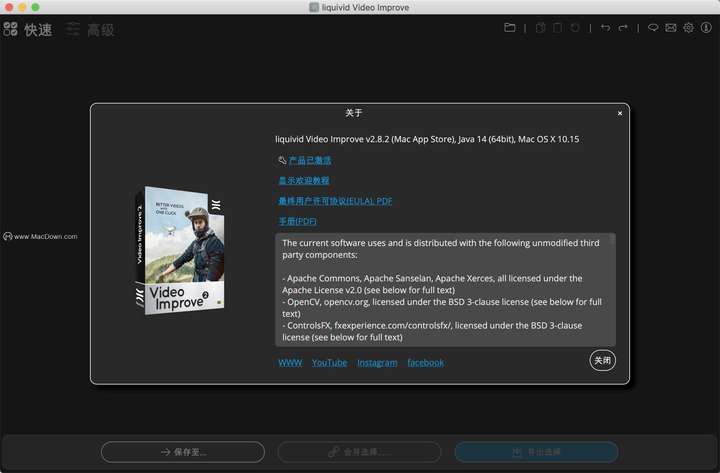Click the 'Apache Commons, Apache Sanselan' license line
The width and height of the screenshot is (720, 473).
point(432,284)
